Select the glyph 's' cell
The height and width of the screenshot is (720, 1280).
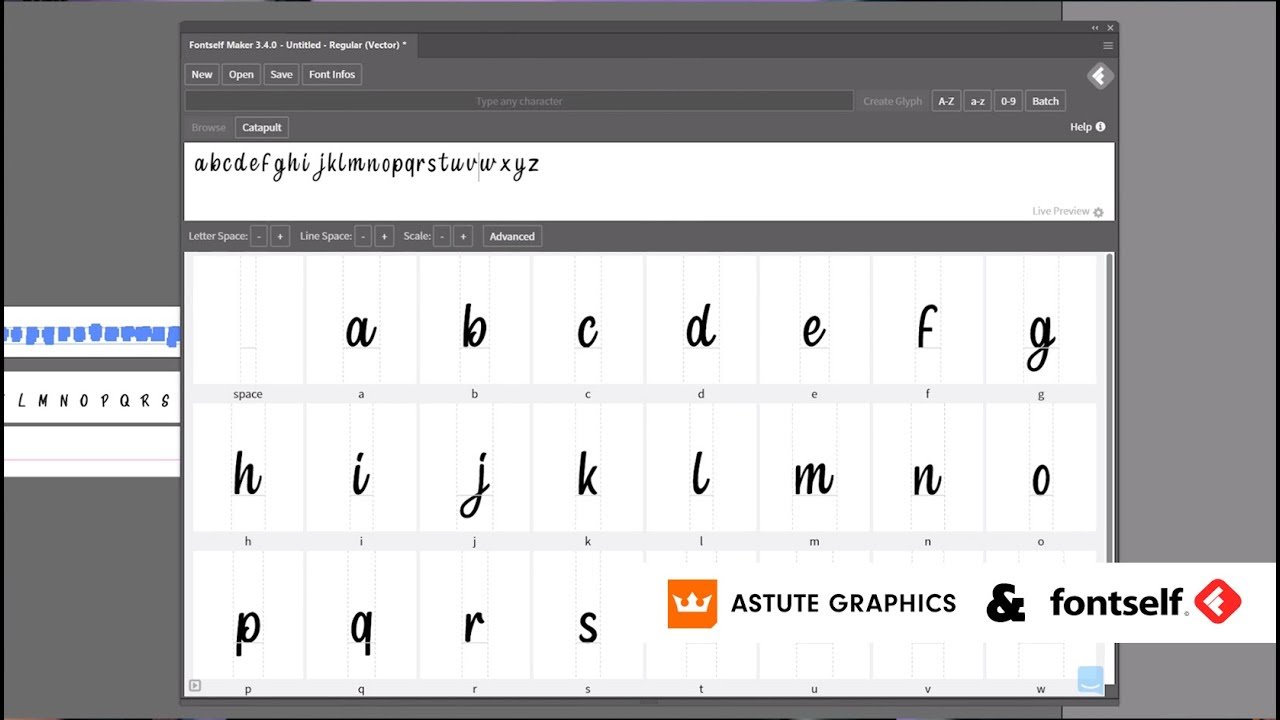tap(587, 616)
